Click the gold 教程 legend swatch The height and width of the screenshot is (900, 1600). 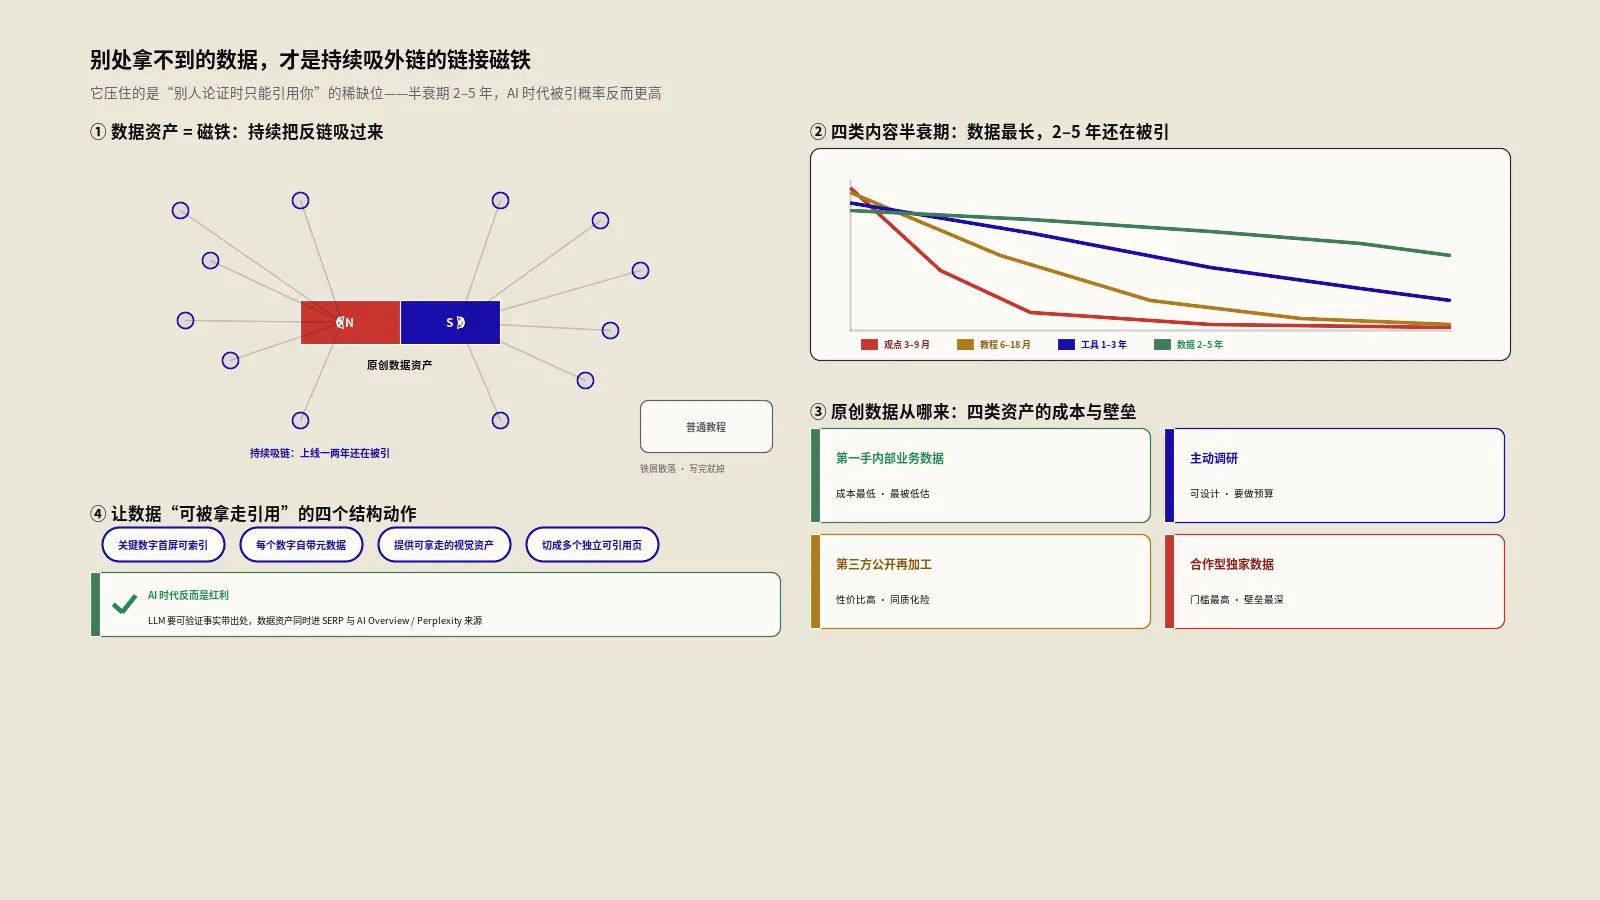tap(965, 344)
